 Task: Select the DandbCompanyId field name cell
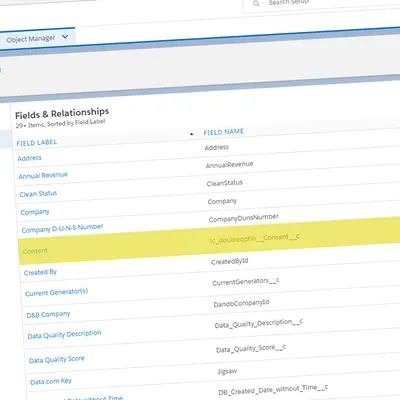pyautogui.click(x=241, y=304)
